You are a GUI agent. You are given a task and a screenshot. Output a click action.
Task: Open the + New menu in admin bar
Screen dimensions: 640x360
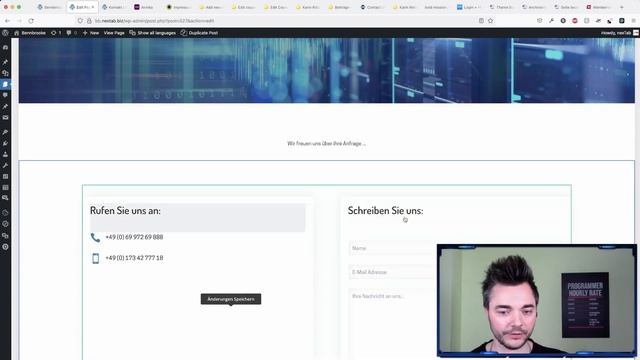click(x=91, y=33)
